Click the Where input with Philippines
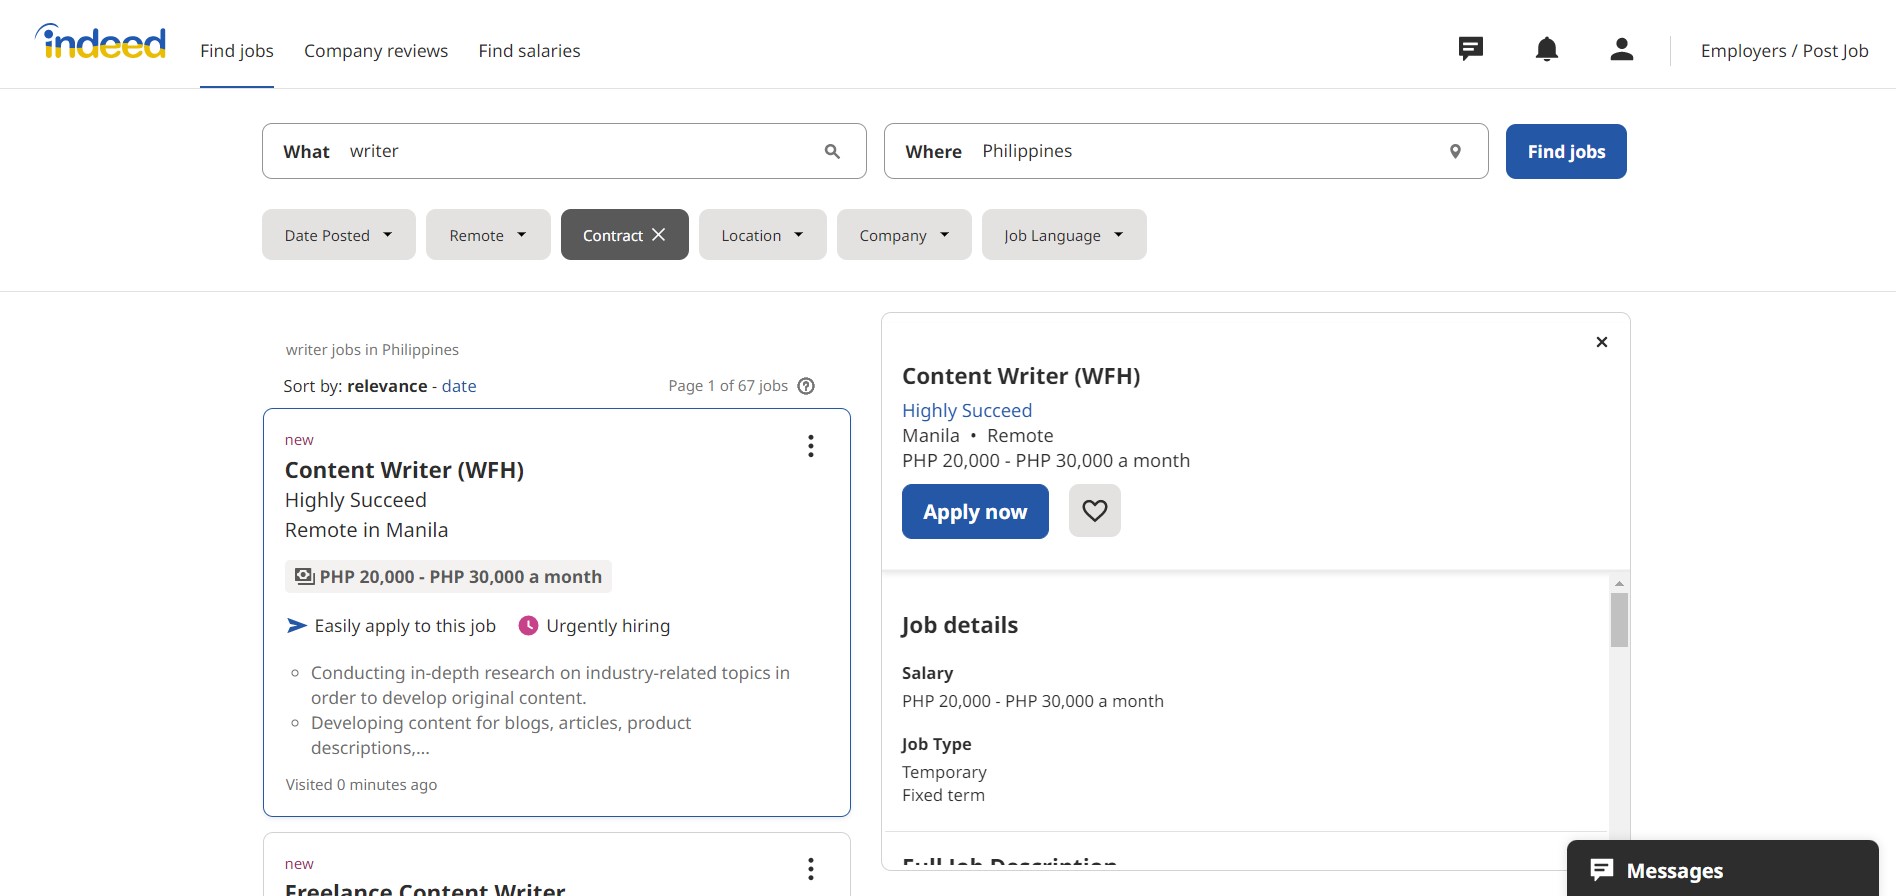The width and height of the screenshot is (1896, 896). (1186, 151)
